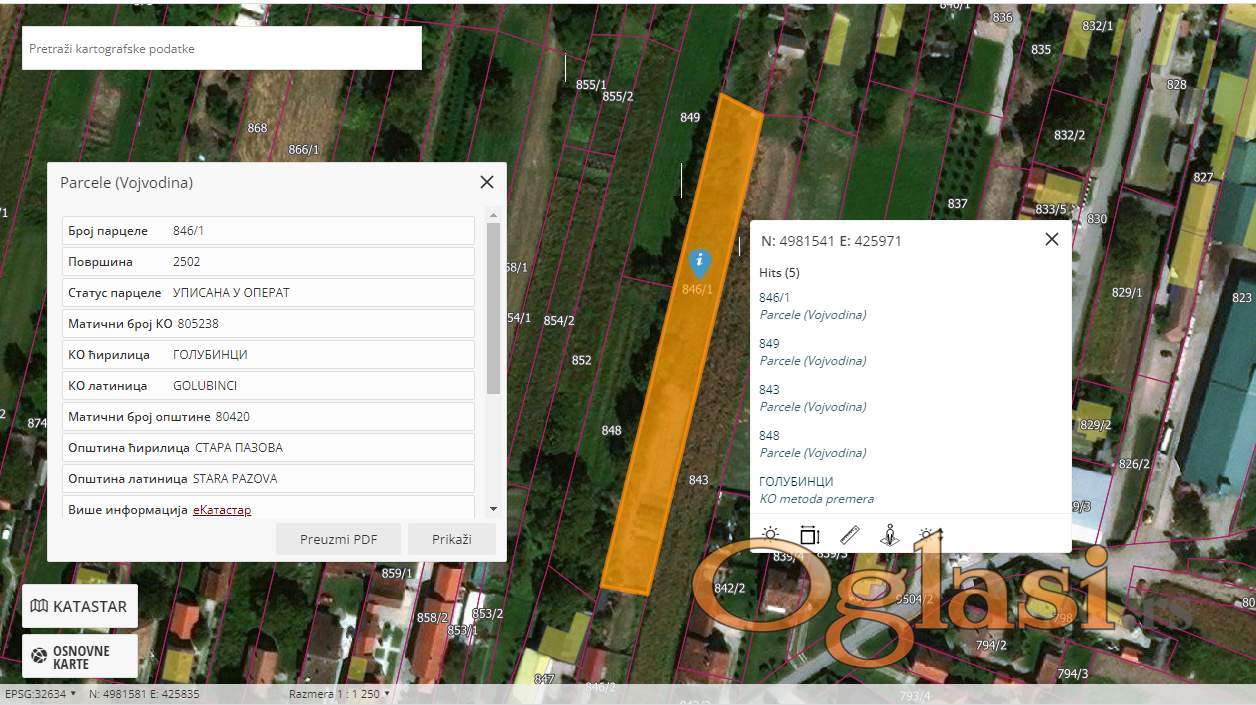This screenshot has width=1256, height=705.
Task: Activate the ruler measure tool
Action: (850, 534)
